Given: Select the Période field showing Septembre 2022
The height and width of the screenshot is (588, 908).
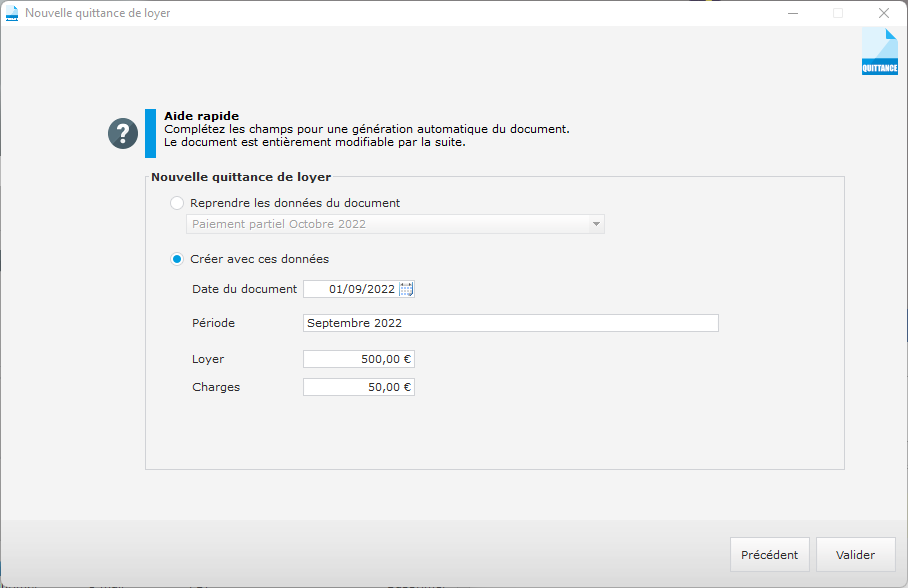Looking at the screenshot, I should click(x=510, y=322).
